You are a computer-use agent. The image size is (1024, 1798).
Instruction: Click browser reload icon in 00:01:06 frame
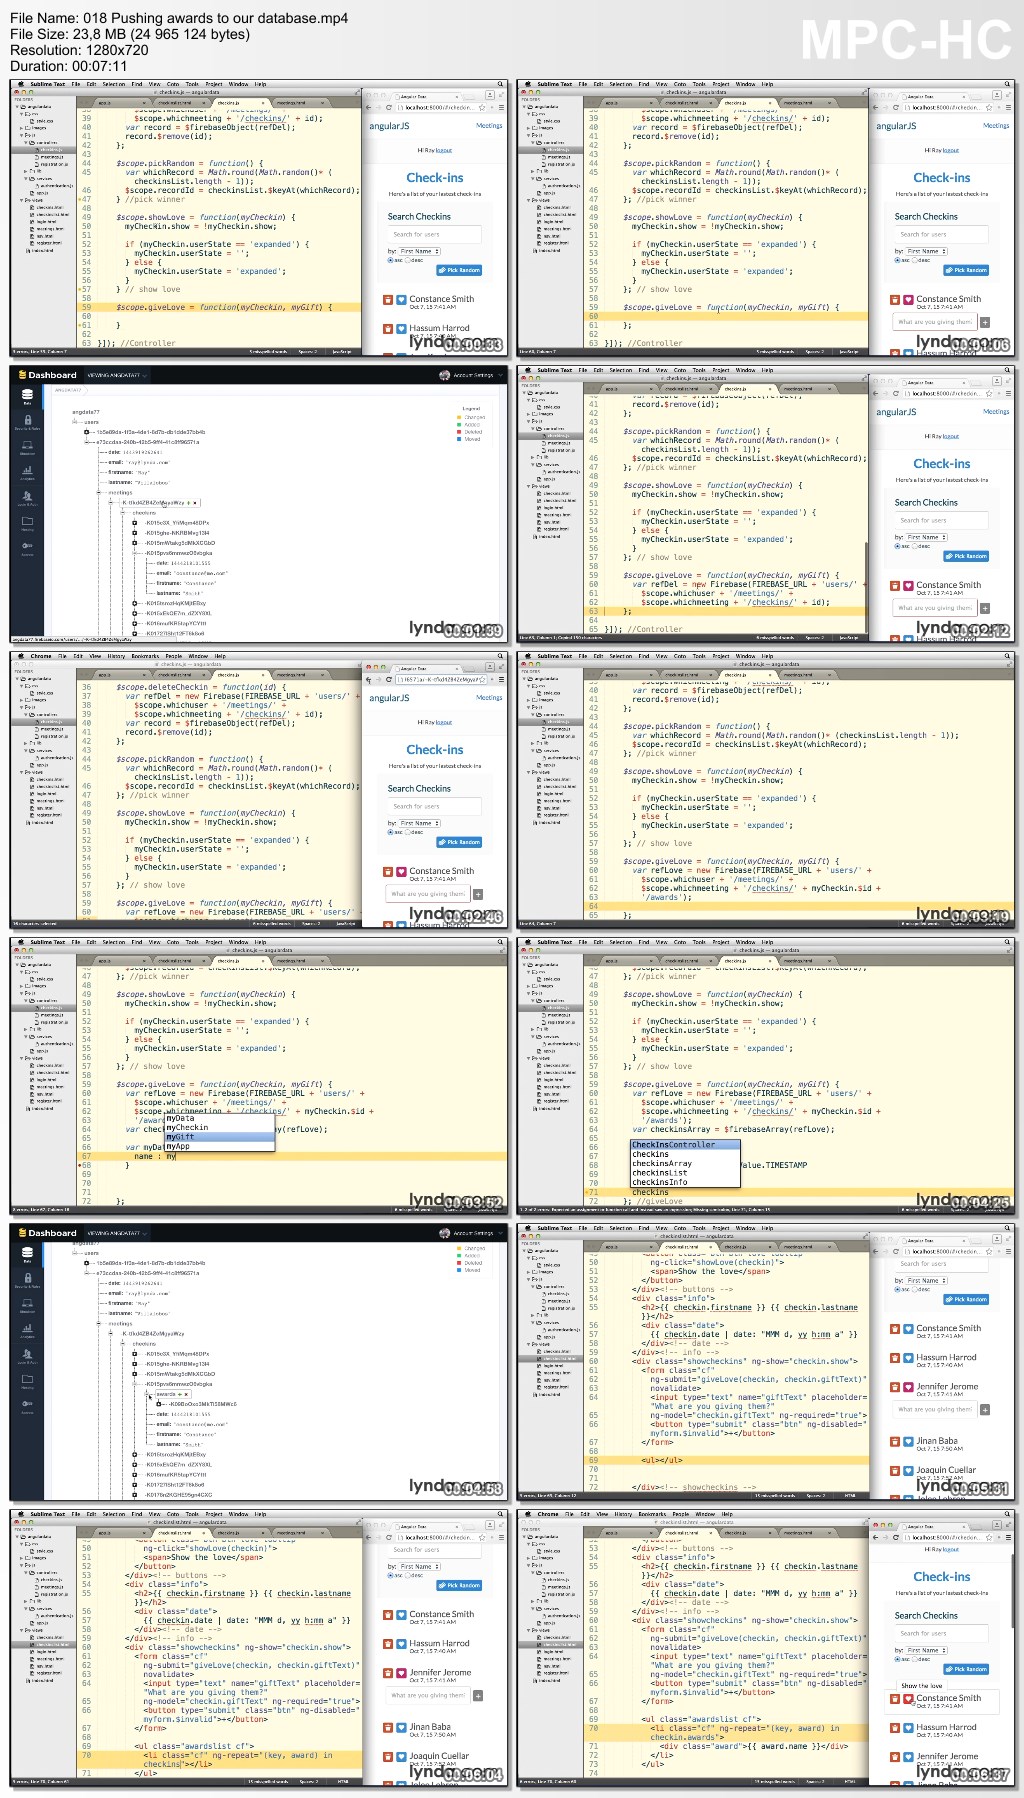coord(896,107)
